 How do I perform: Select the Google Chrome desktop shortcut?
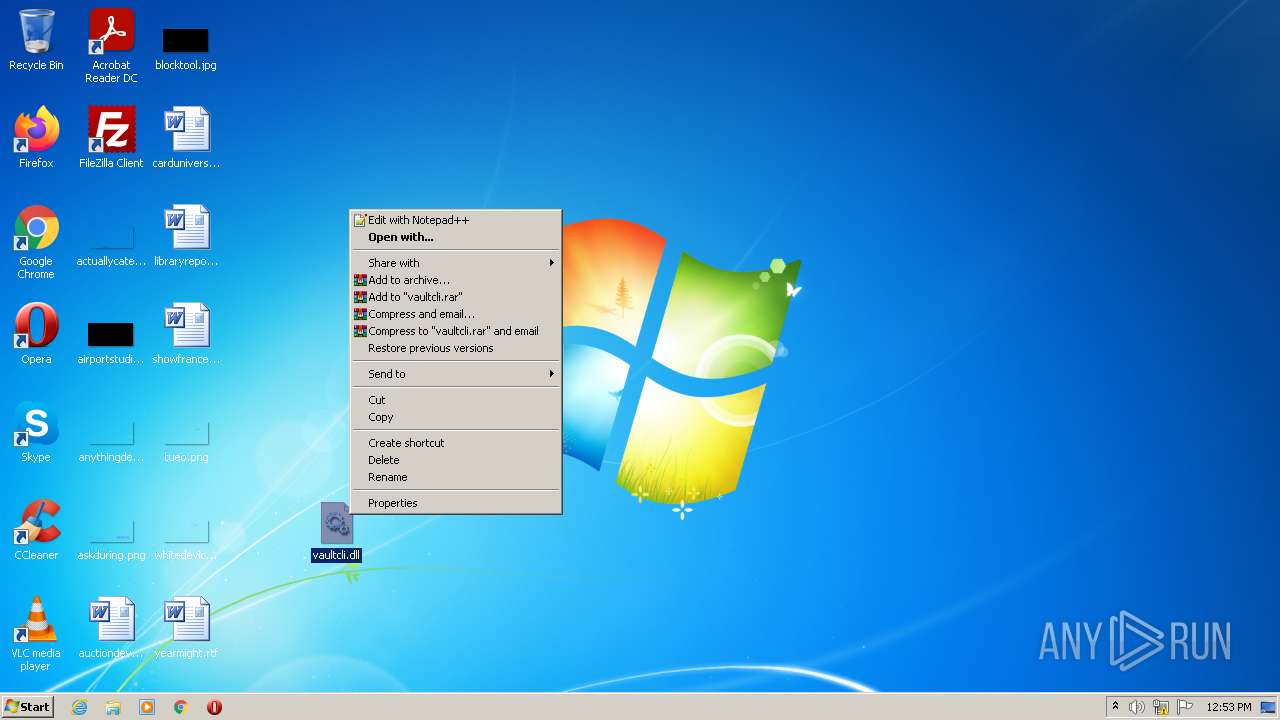tap(36, 242)
